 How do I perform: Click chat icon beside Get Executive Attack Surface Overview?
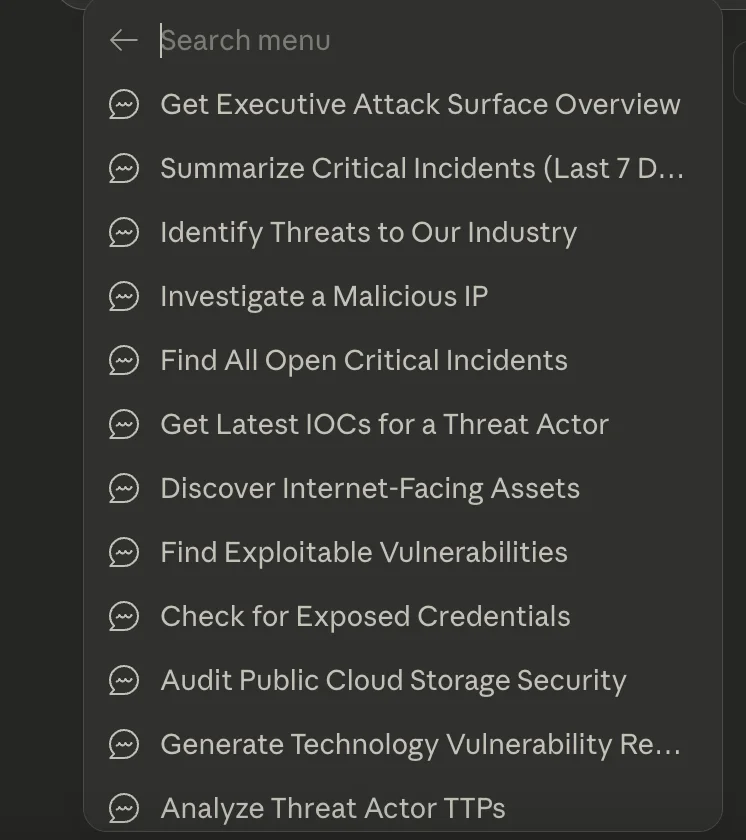pyautogui.click(x=124, y=104)
